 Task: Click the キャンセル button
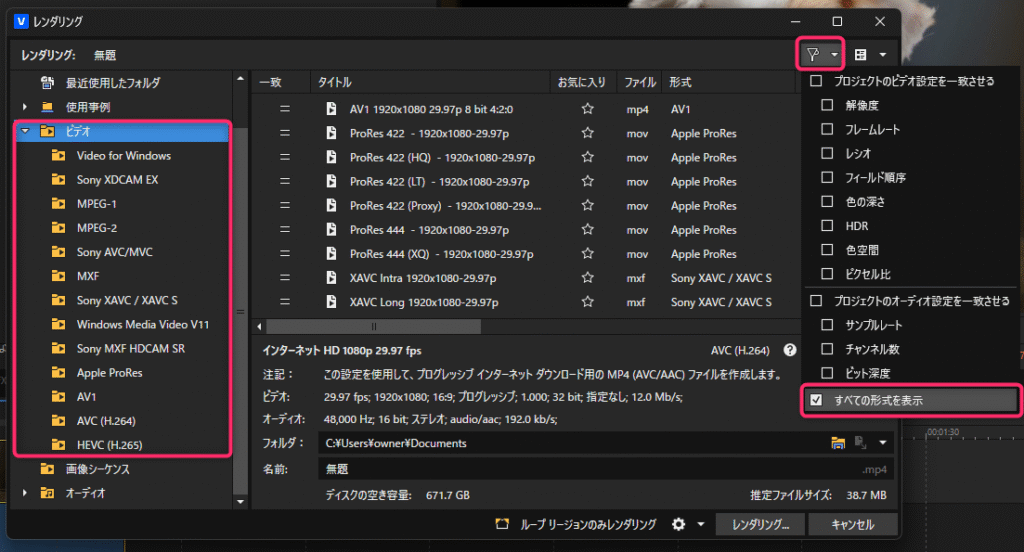pyautogui.click(x=852, y=524)
